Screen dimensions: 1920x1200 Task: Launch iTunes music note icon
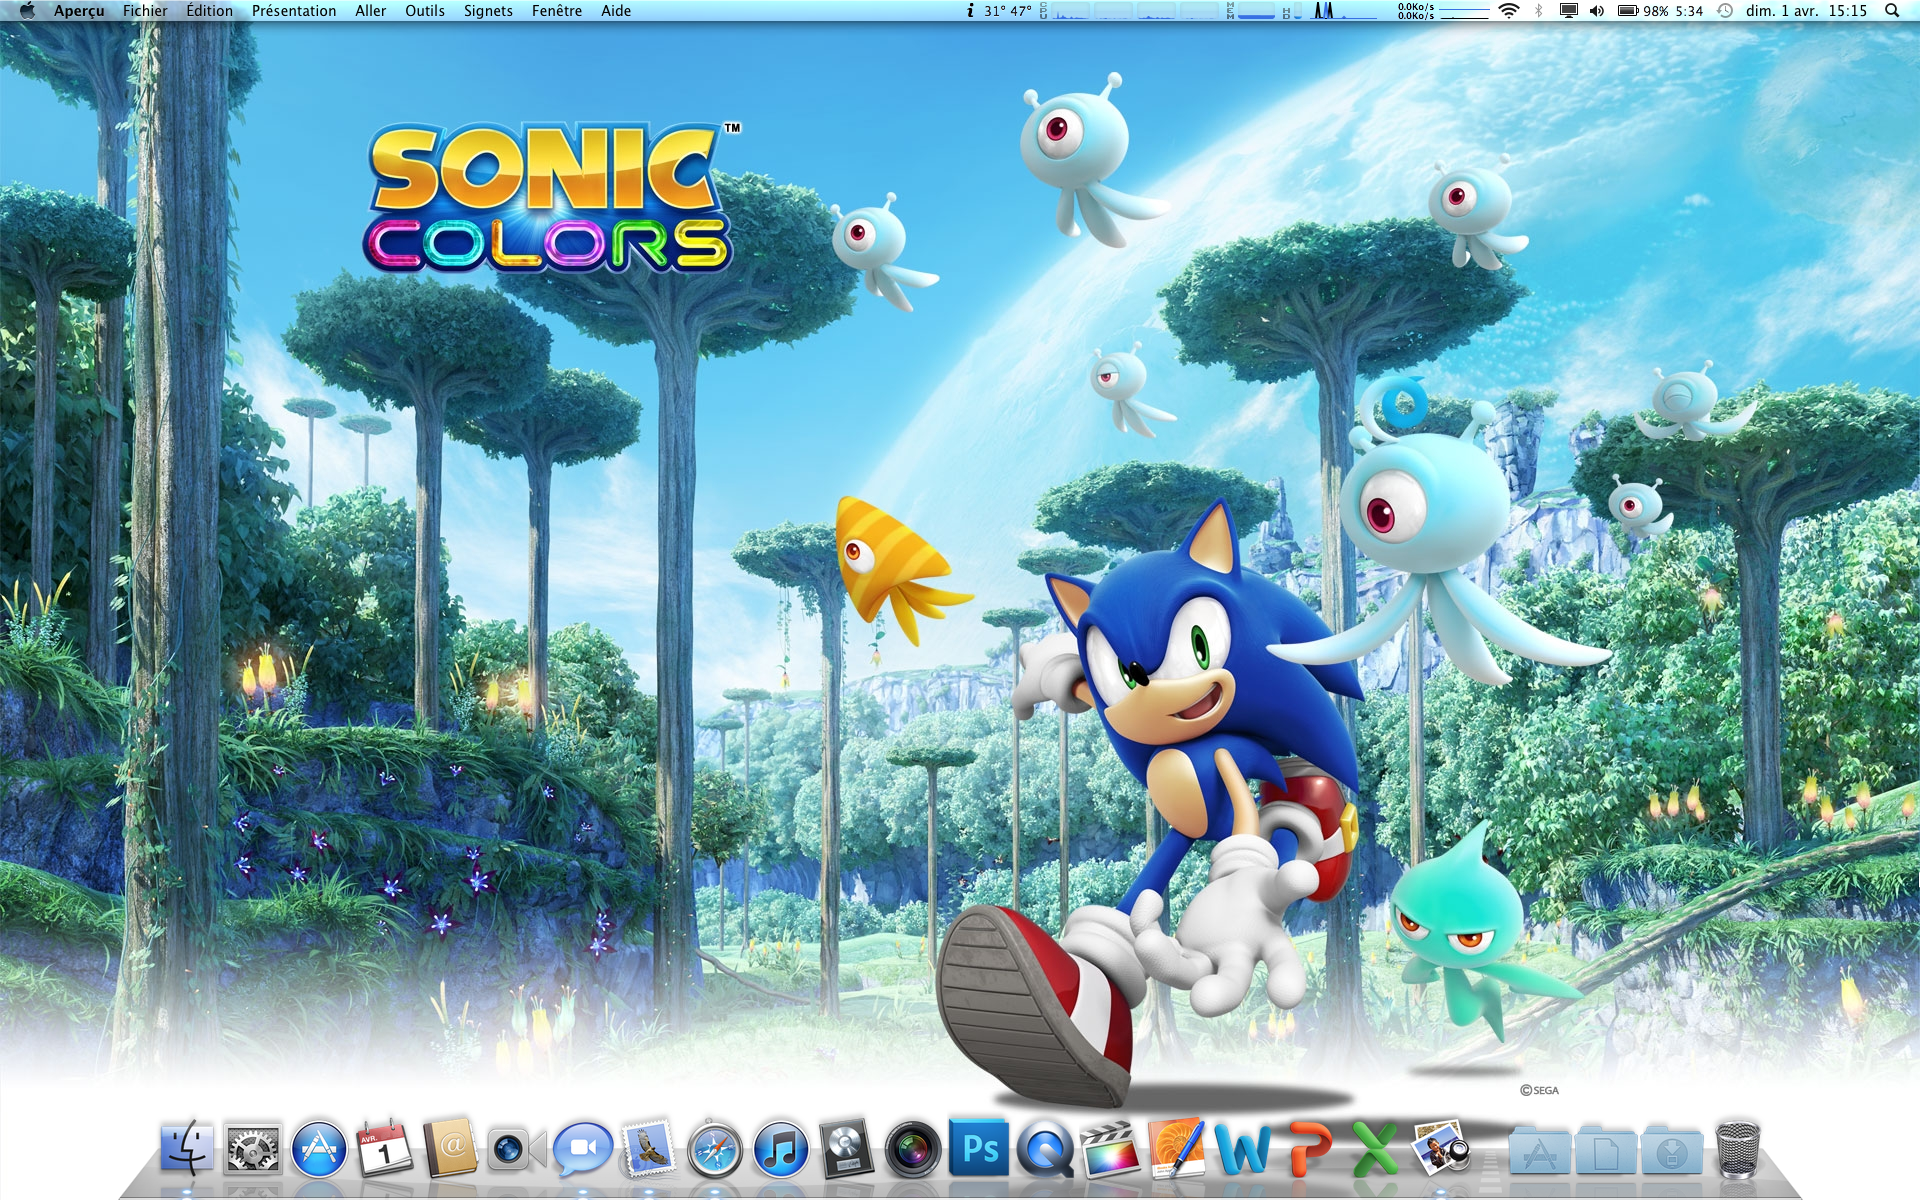tap(781, 1148)
